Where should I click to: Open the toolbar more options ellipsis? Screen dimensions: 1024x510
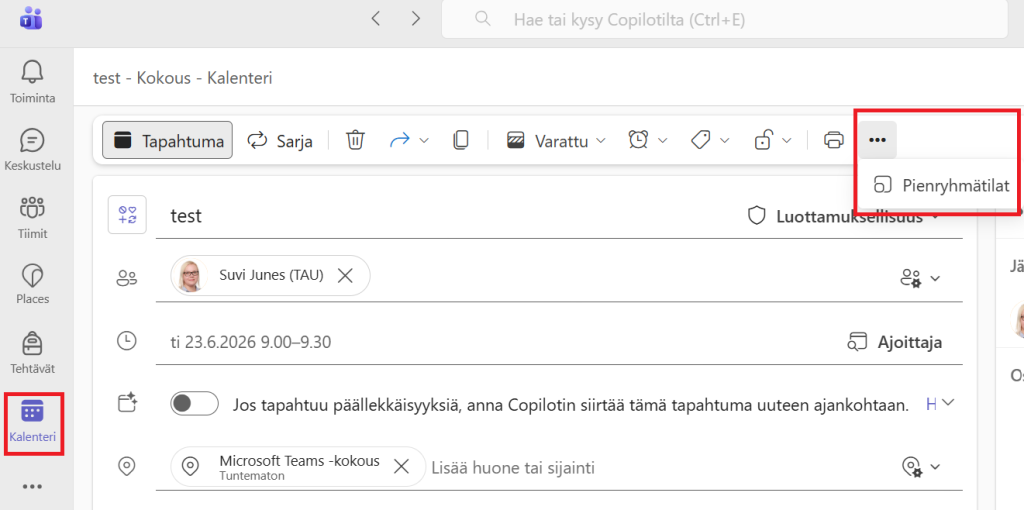pos(878,140)
